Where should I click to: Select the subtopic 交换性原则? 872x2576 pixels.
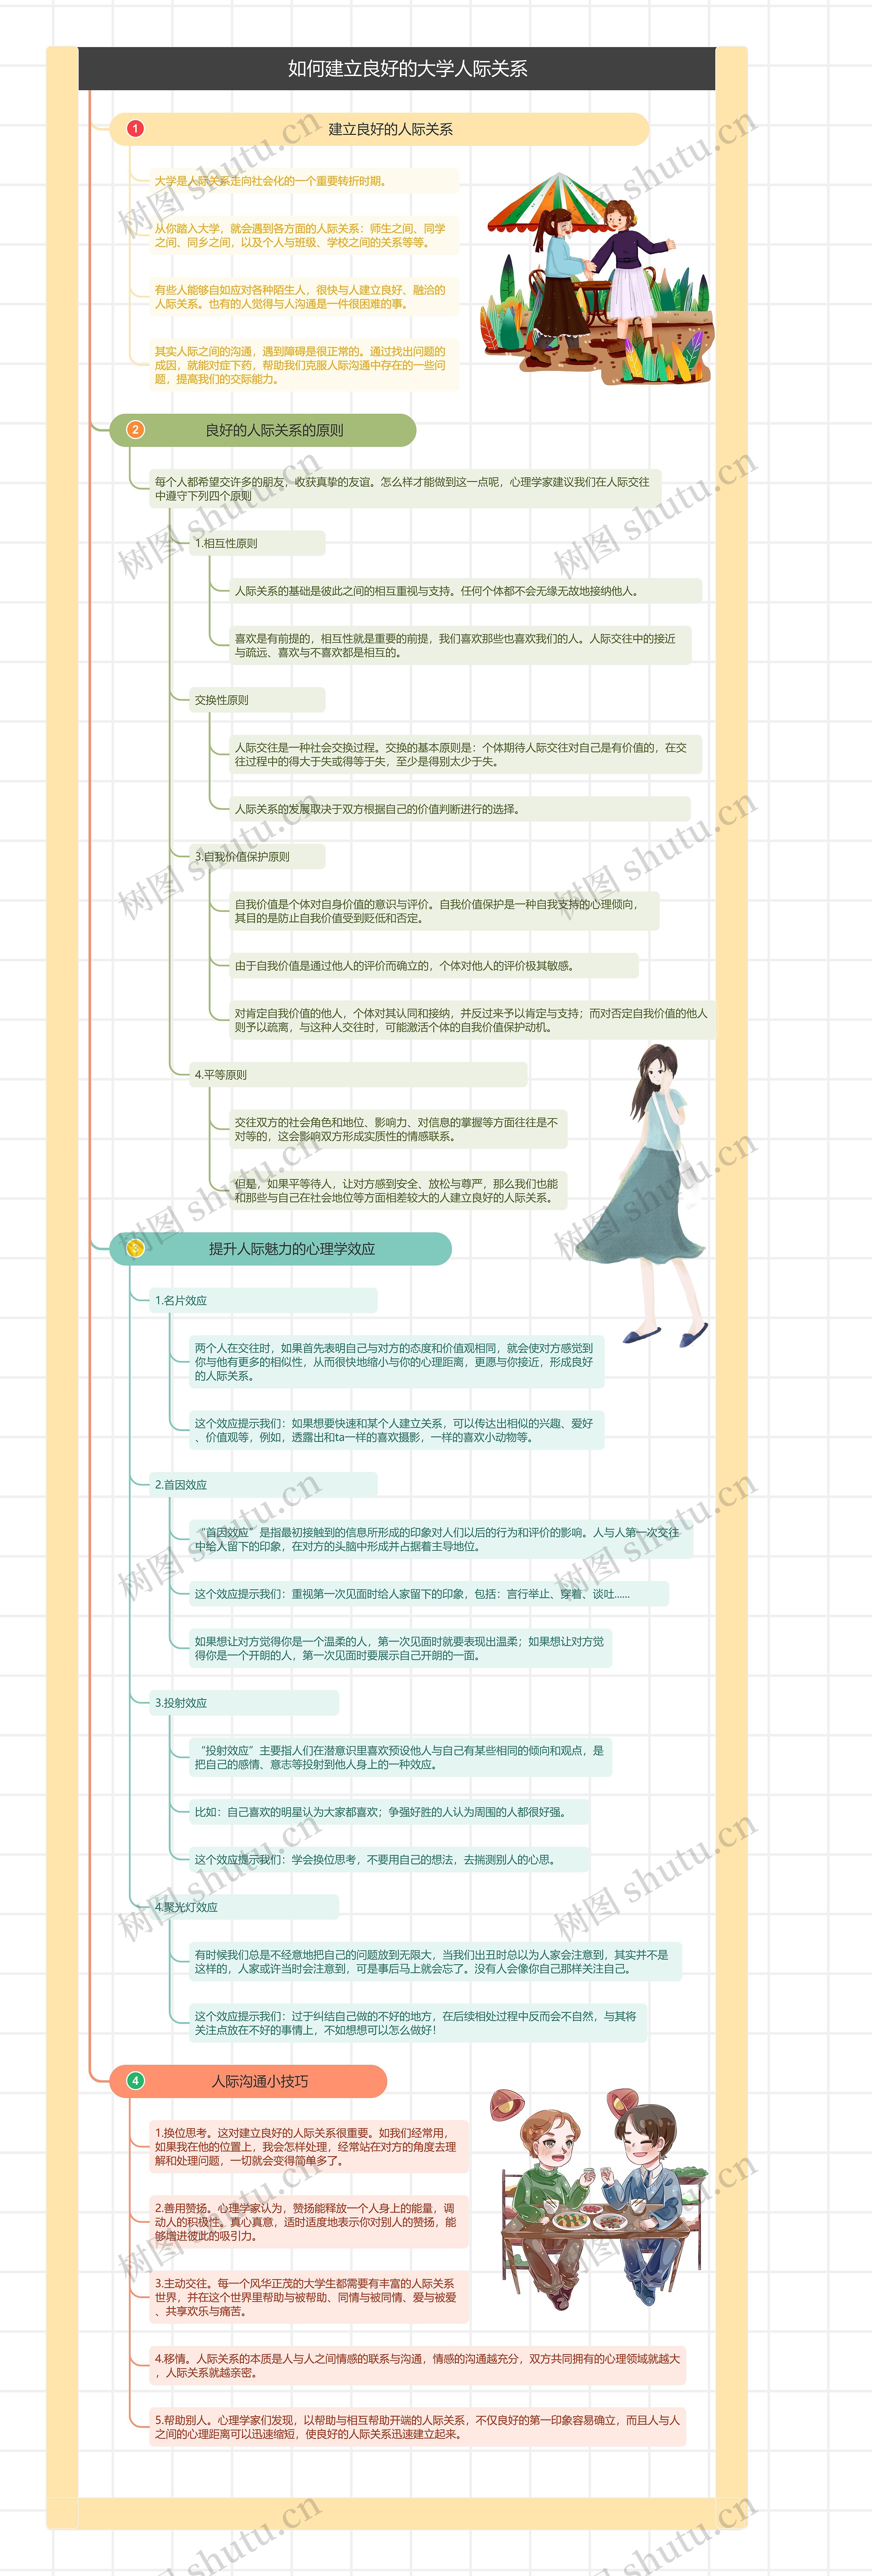[x=257, y=700]
